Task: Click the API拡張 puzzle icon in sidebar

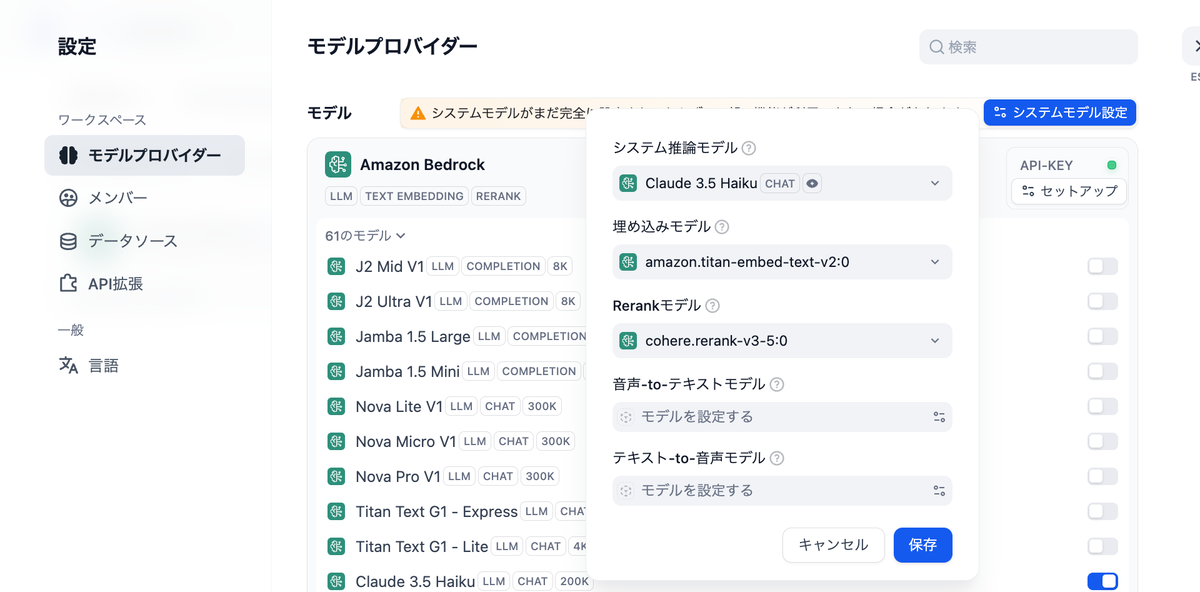Action: pos(68,284)
